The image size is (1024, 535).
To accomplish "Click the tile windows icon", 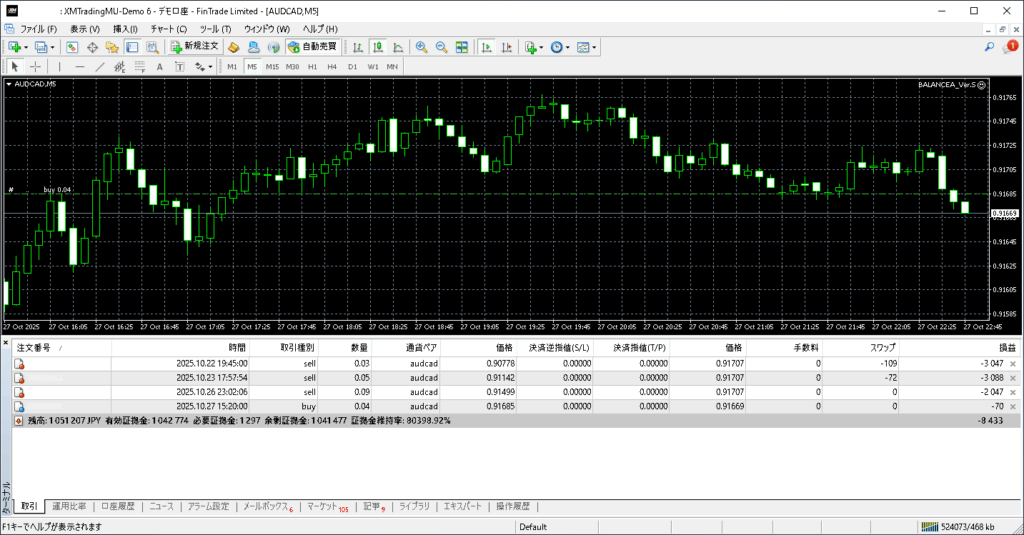I will click(x=462, y=47).
